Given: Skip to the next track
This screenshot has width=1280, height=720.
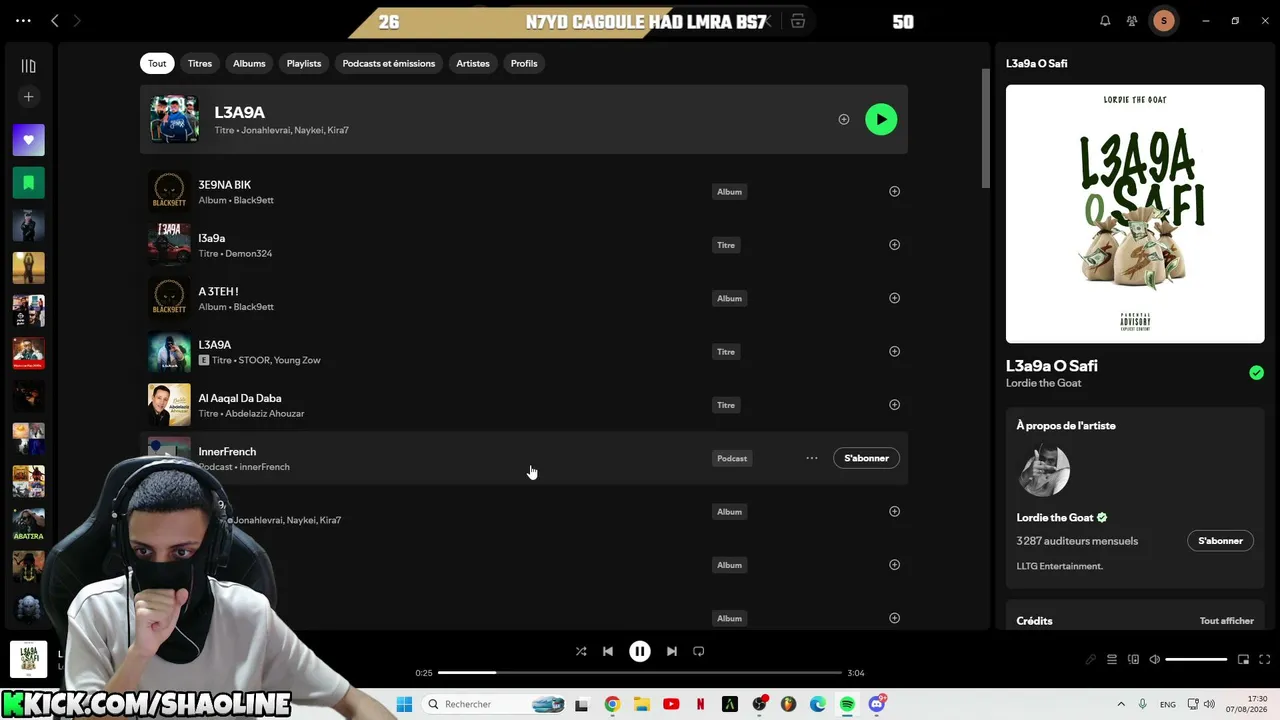Looking at the screenshot, I should click(672, 651).
